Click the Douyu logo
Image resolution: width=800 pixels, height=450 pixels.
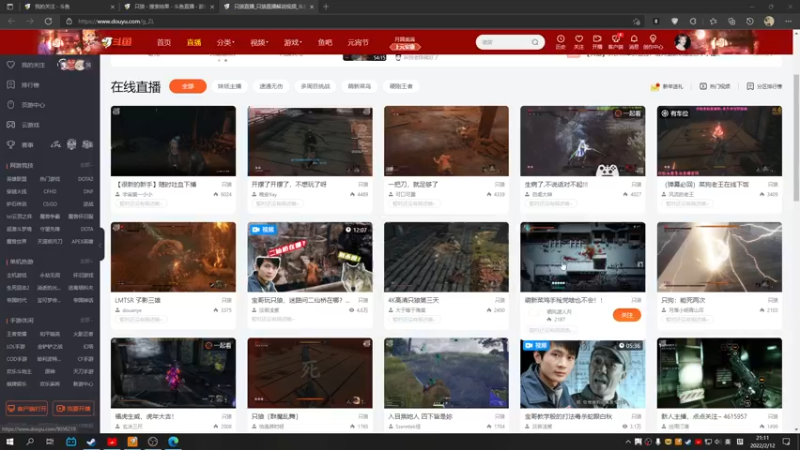click(117, 42)
